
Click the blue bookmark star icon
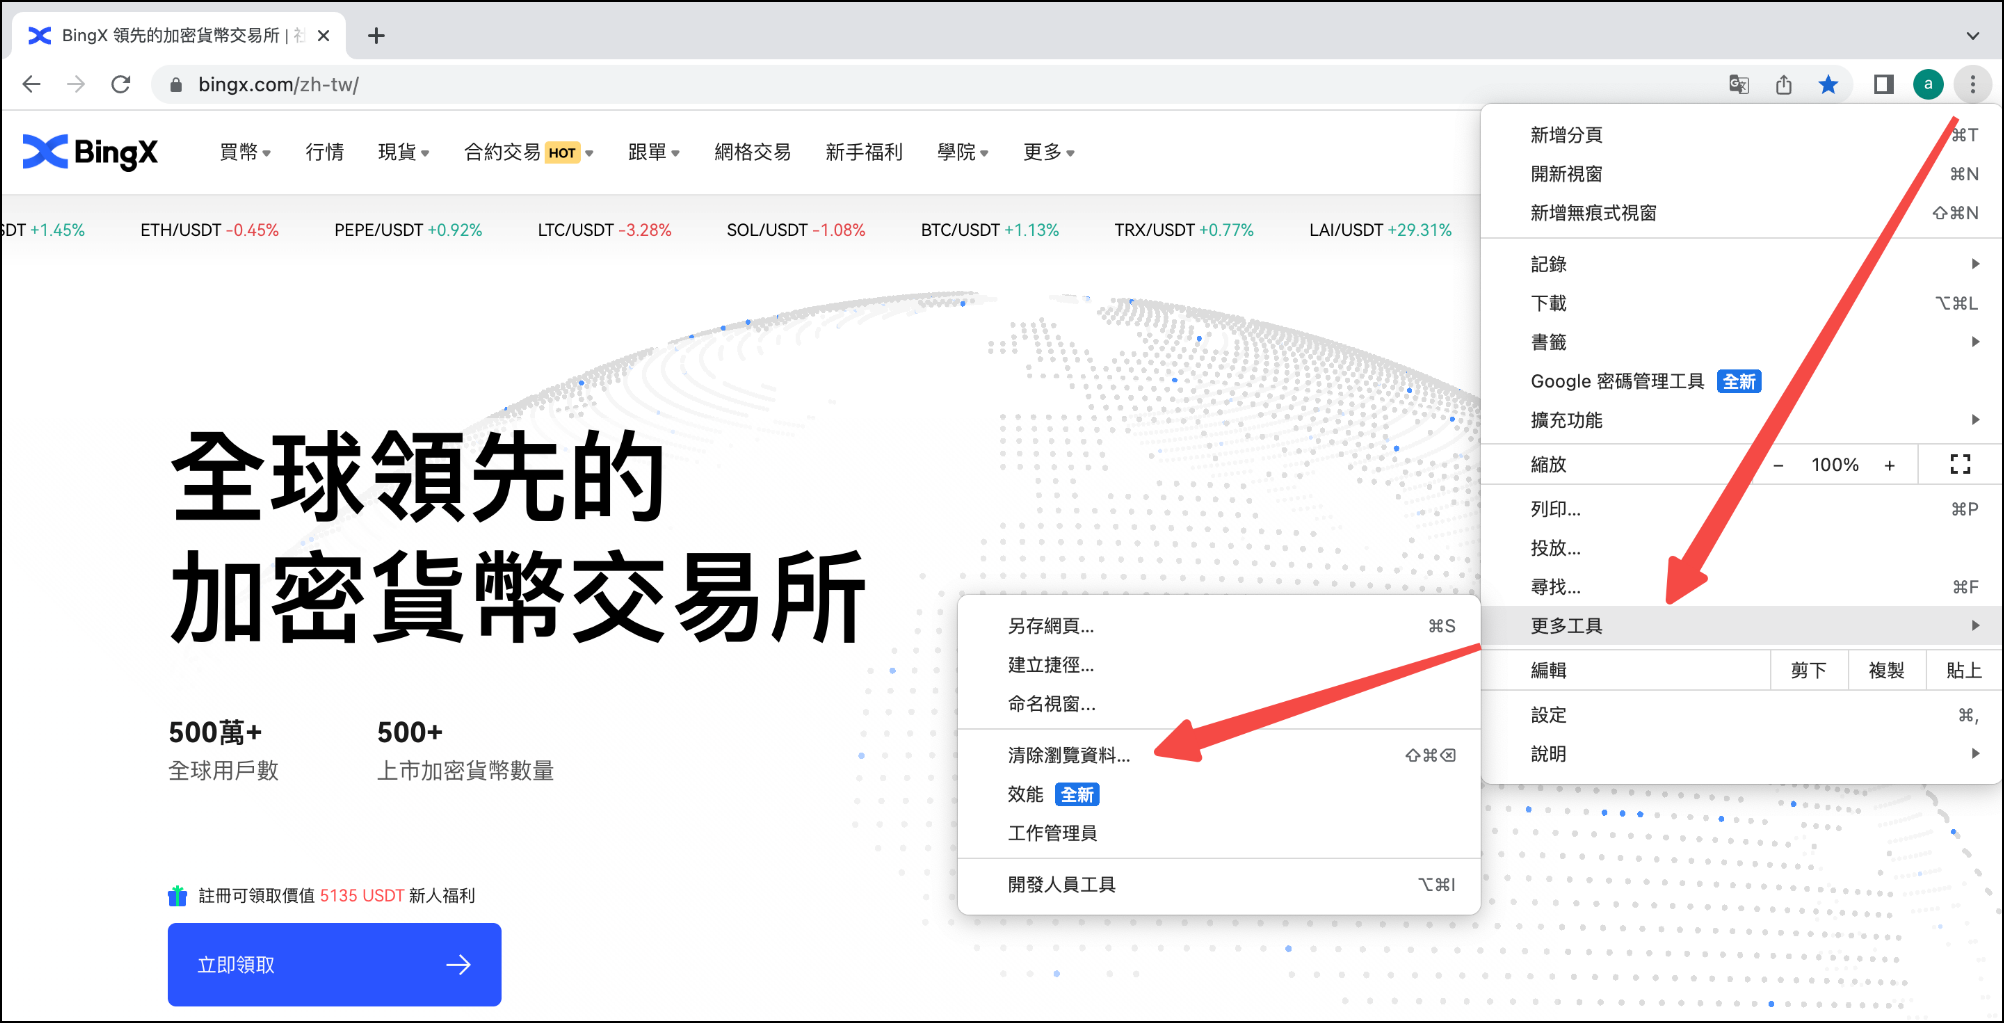1828,85
